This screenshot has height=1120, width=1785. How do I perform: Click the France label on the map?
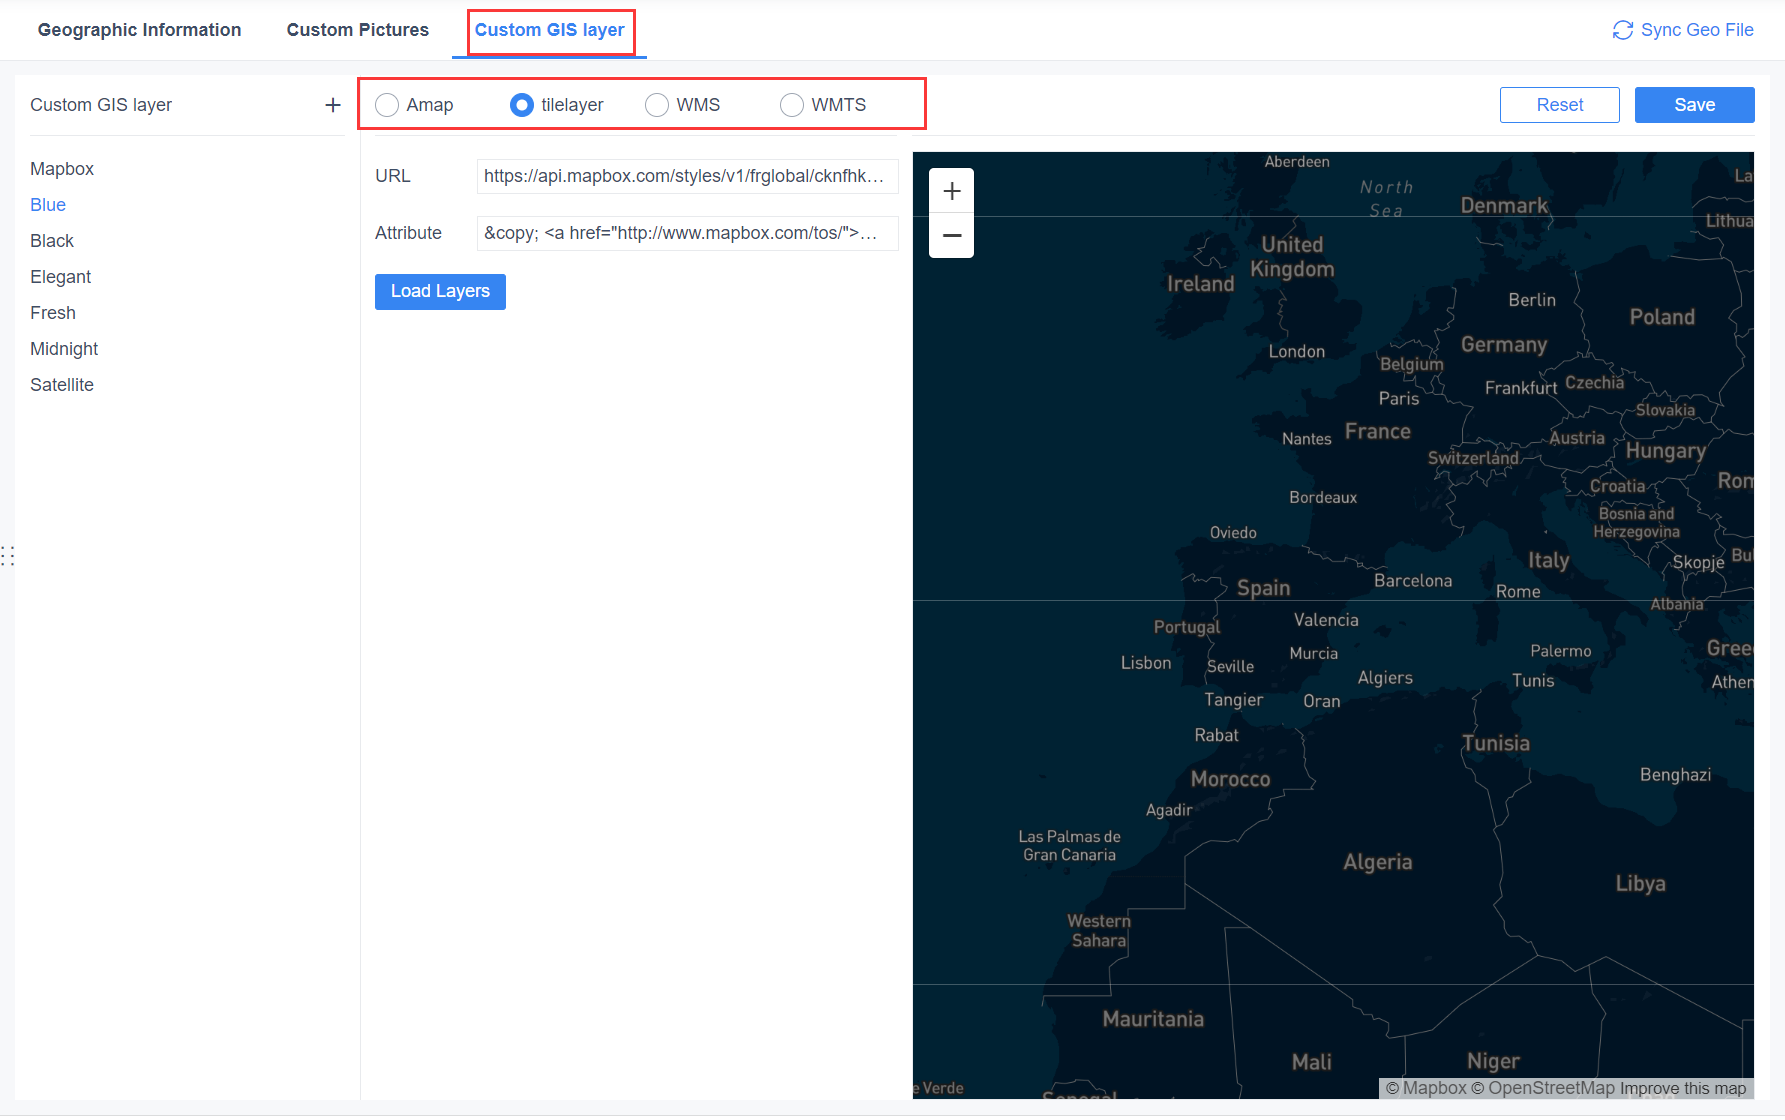(1378, 431)
